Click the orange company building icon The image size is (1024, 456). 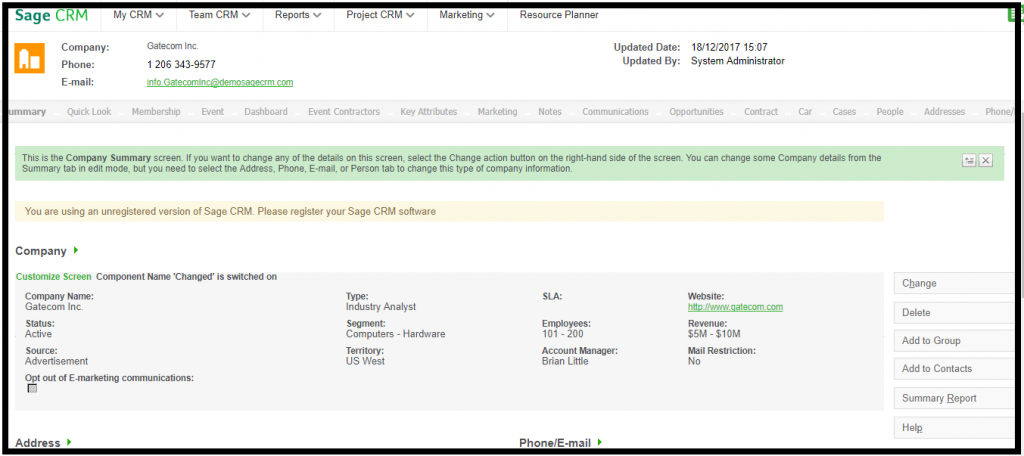pos(29,58)
